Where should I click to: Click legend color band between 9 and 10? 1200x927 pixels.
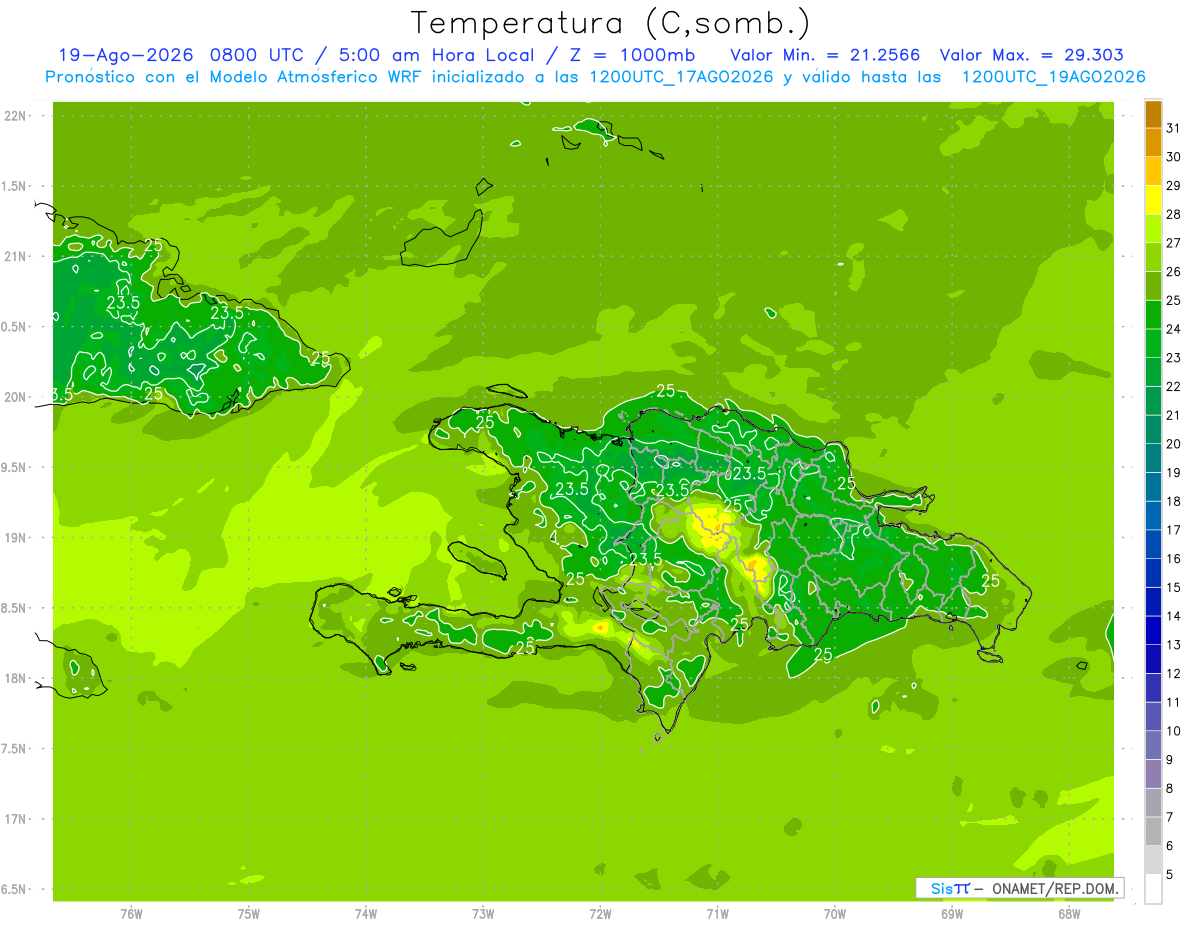[x=1153, y=745]
